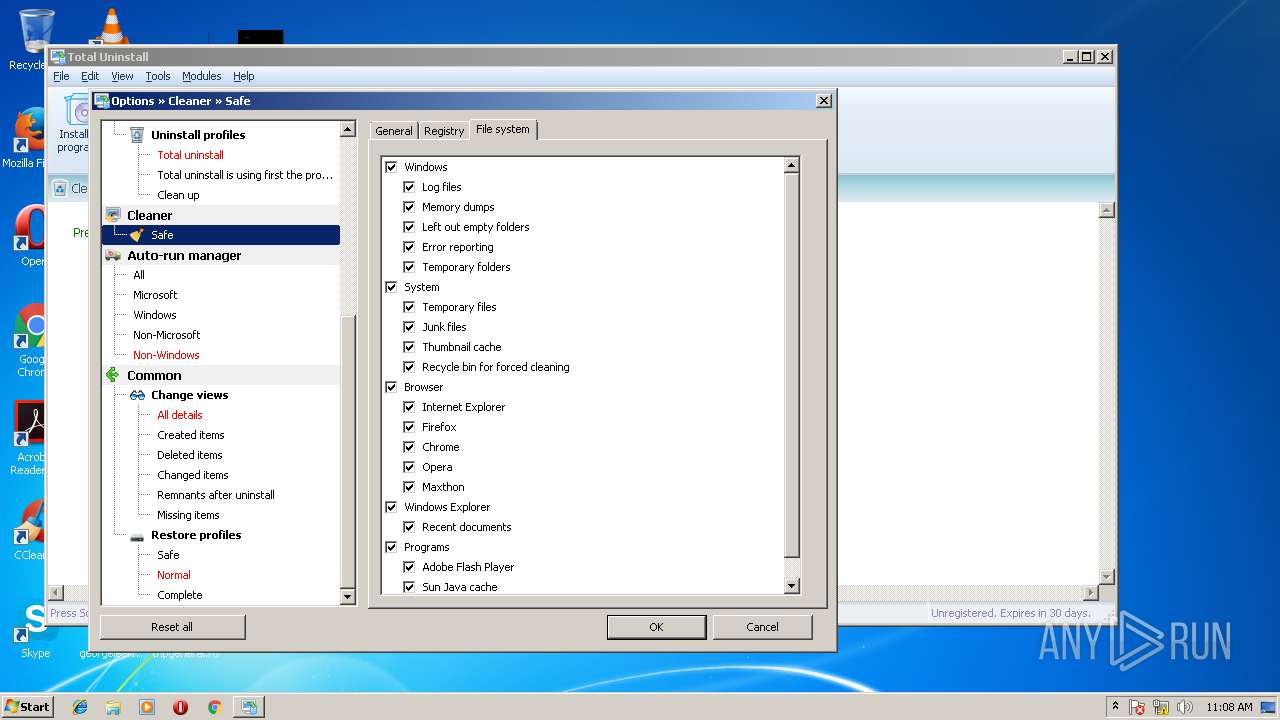Switch to the Registry tab
Viewport: 1280px width, 720px height.
click(444, 131)
